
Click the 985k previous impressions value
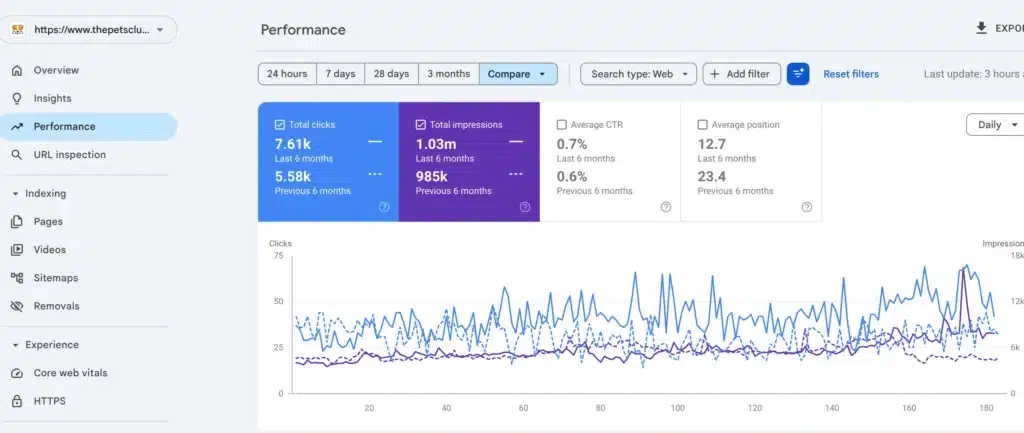click(x=432, y=176)
